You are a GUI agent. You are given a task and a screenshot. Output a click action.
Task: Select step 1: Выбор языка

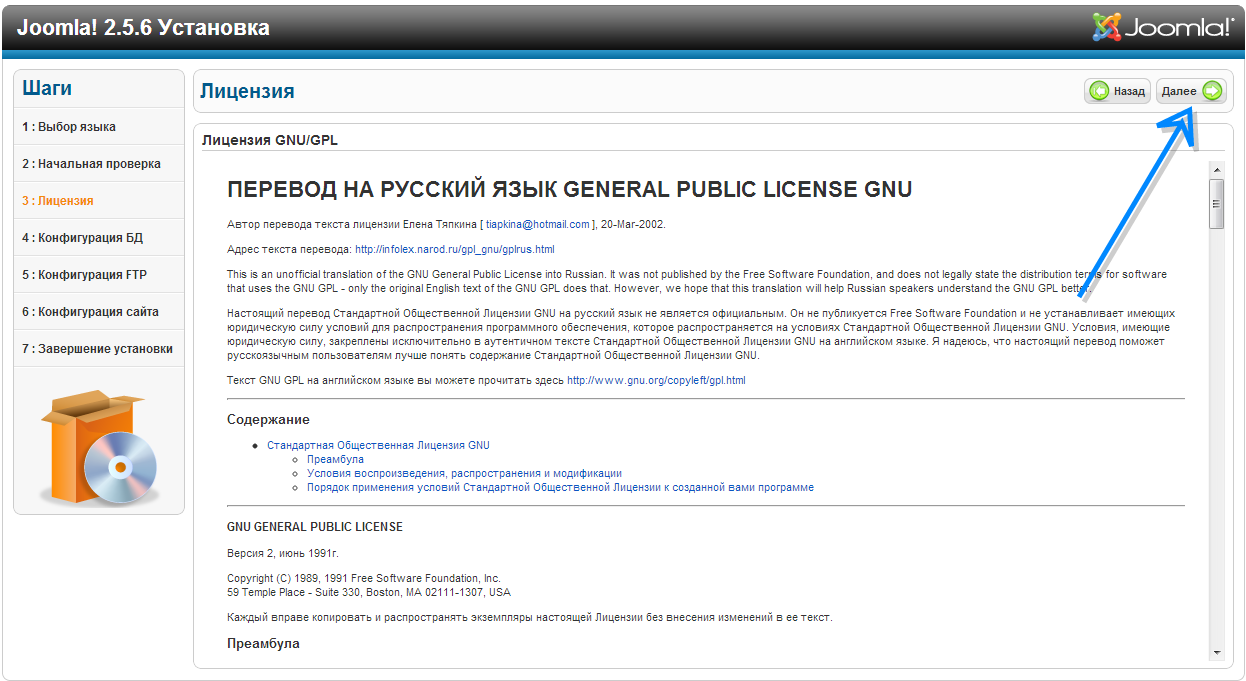(x=69, y=127)
